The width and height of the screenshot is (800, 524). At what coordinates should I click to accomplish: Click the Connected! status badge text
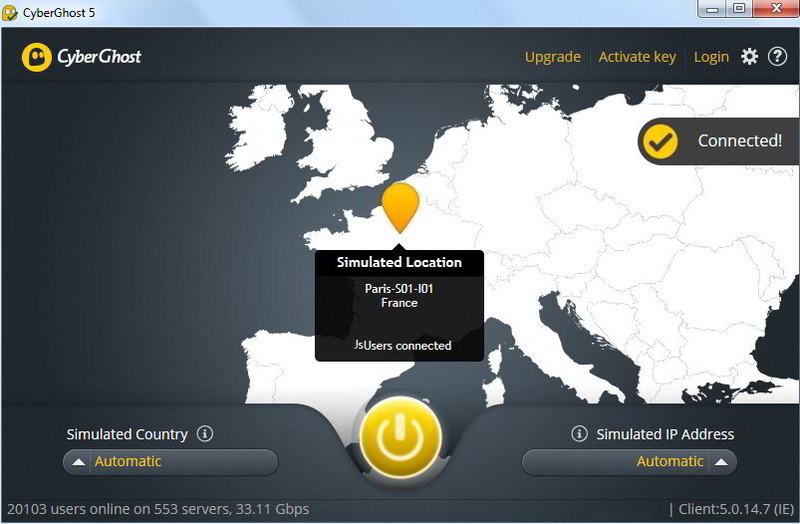pyautogui.click(x=740, y=141)
